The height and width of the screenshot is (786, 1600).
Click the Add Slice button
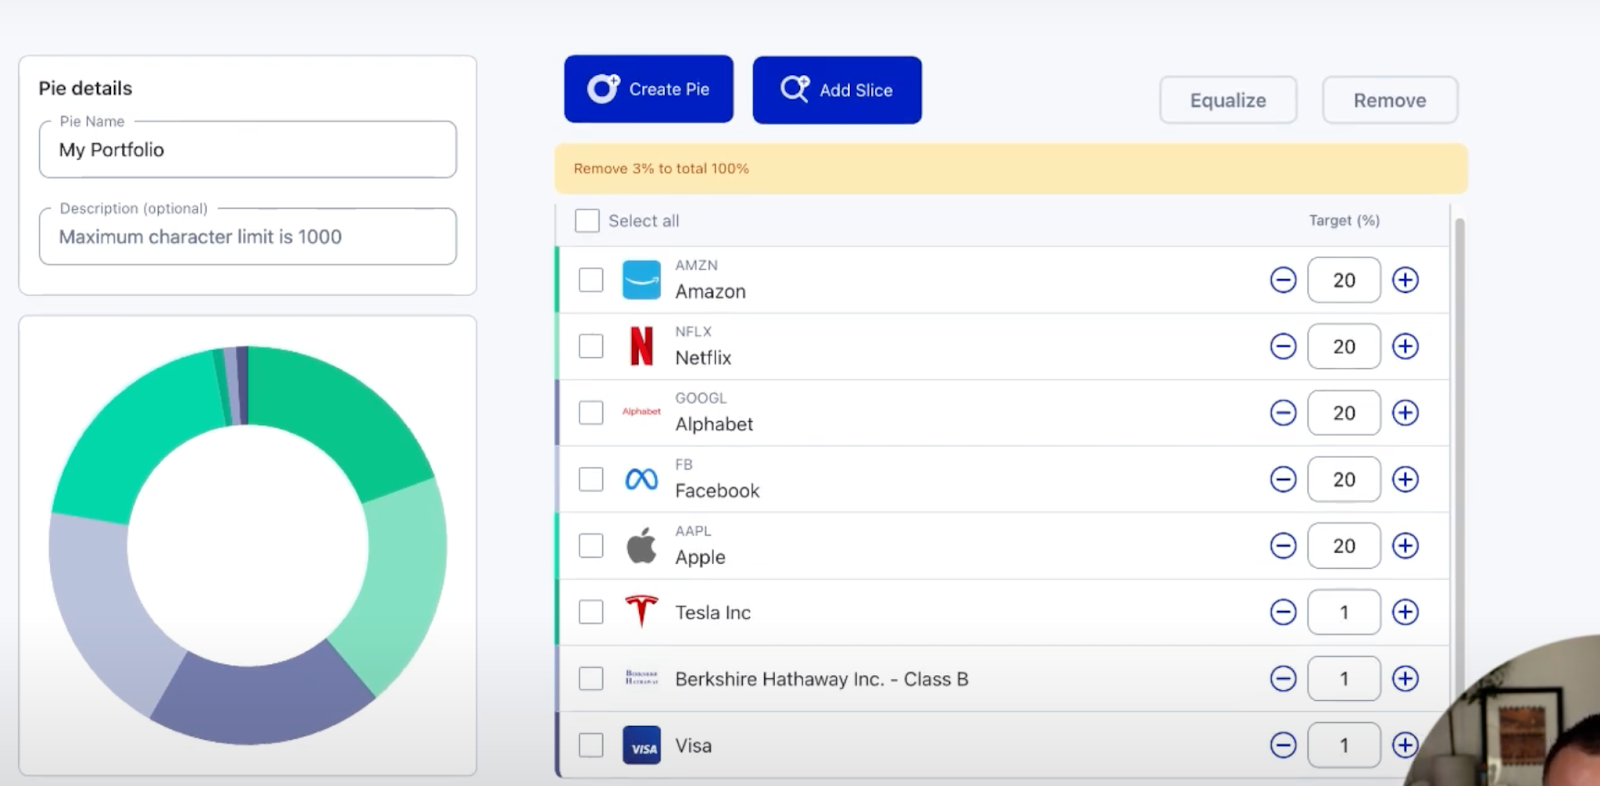coord(837,90)
